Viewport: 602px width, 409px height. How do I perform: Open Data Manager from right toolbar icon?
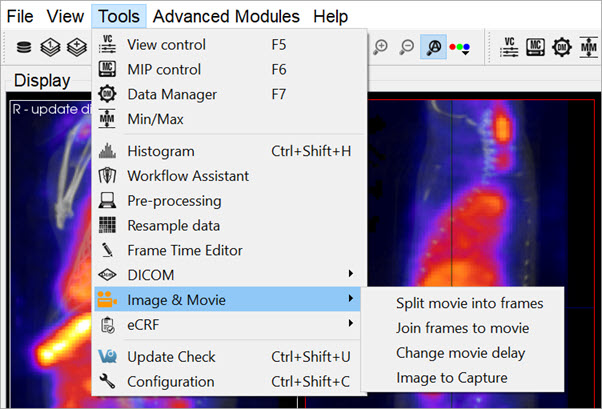pyautogui.click(x=561, y=47)
